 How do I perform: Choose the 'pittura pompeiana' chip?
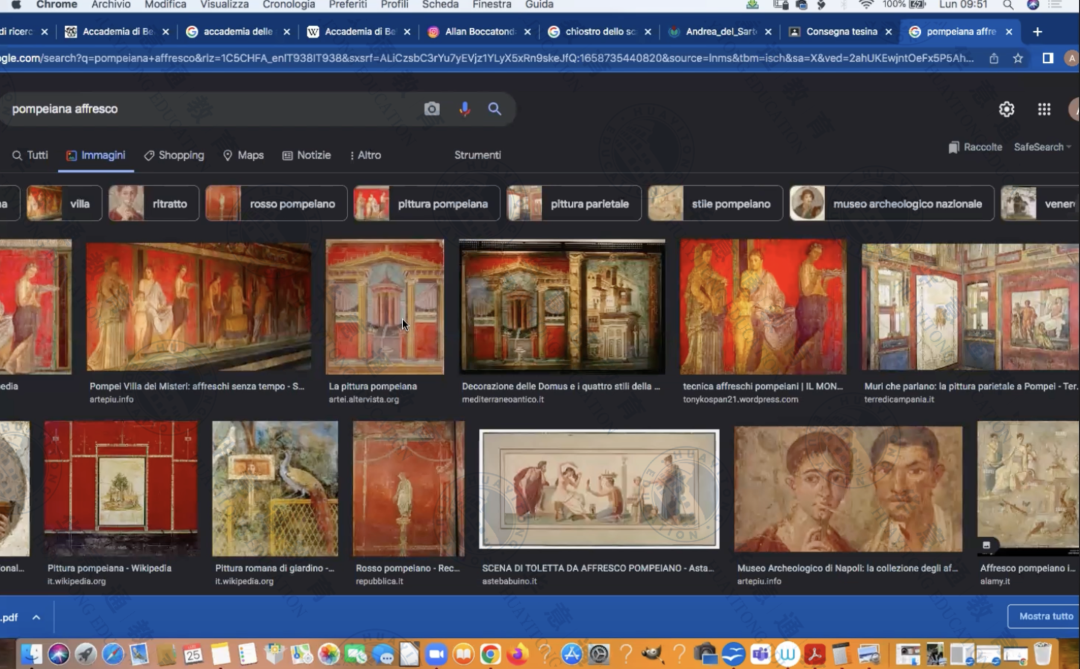point(426,203)
